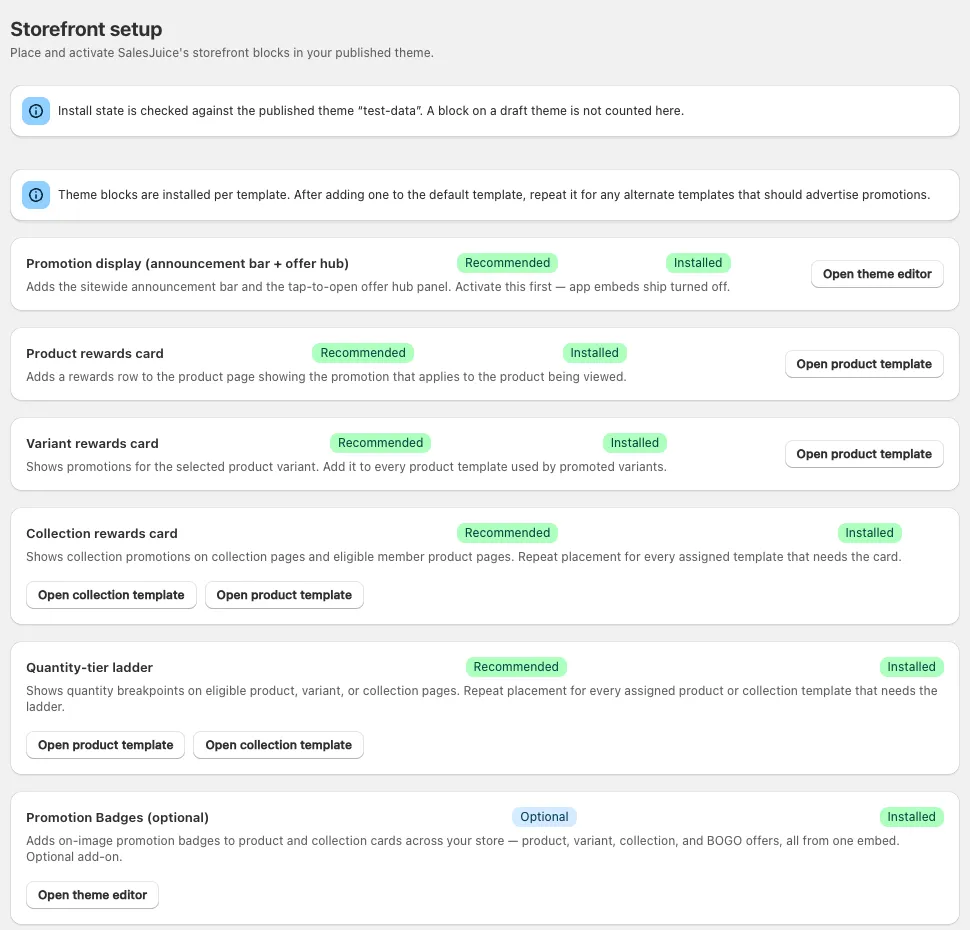Click the Recommended badge on Promotion display
This screenshot has width=970, height=930.
(x=507, y=263)
